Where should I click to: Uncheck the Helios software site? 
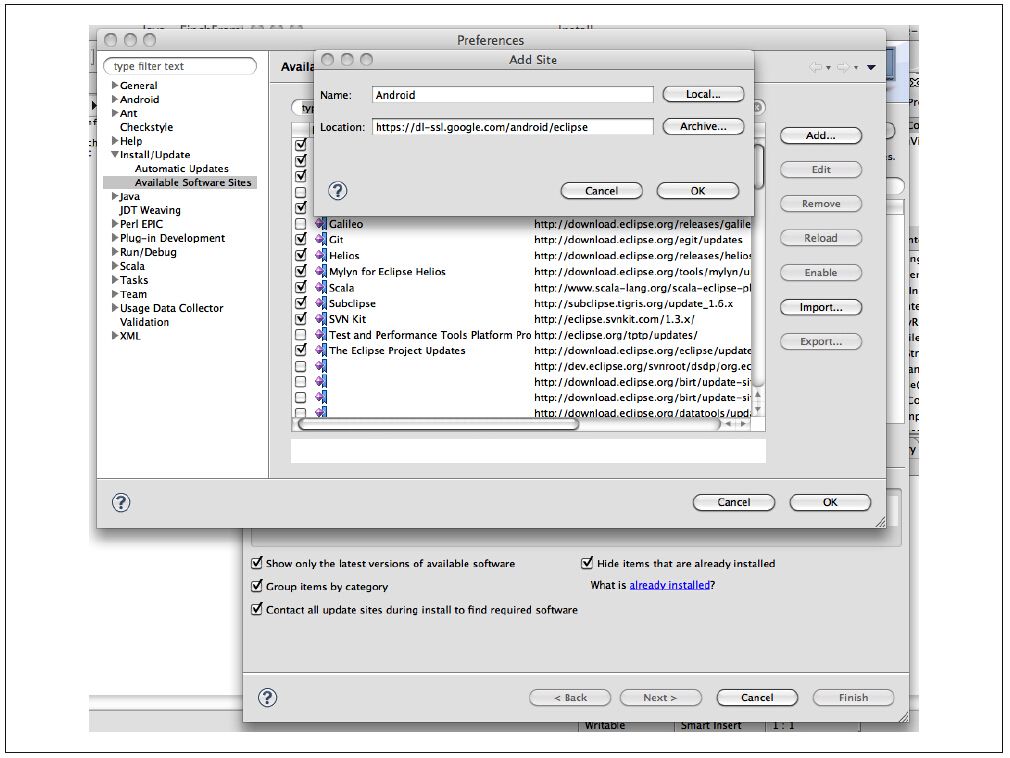tap(300, 255)
